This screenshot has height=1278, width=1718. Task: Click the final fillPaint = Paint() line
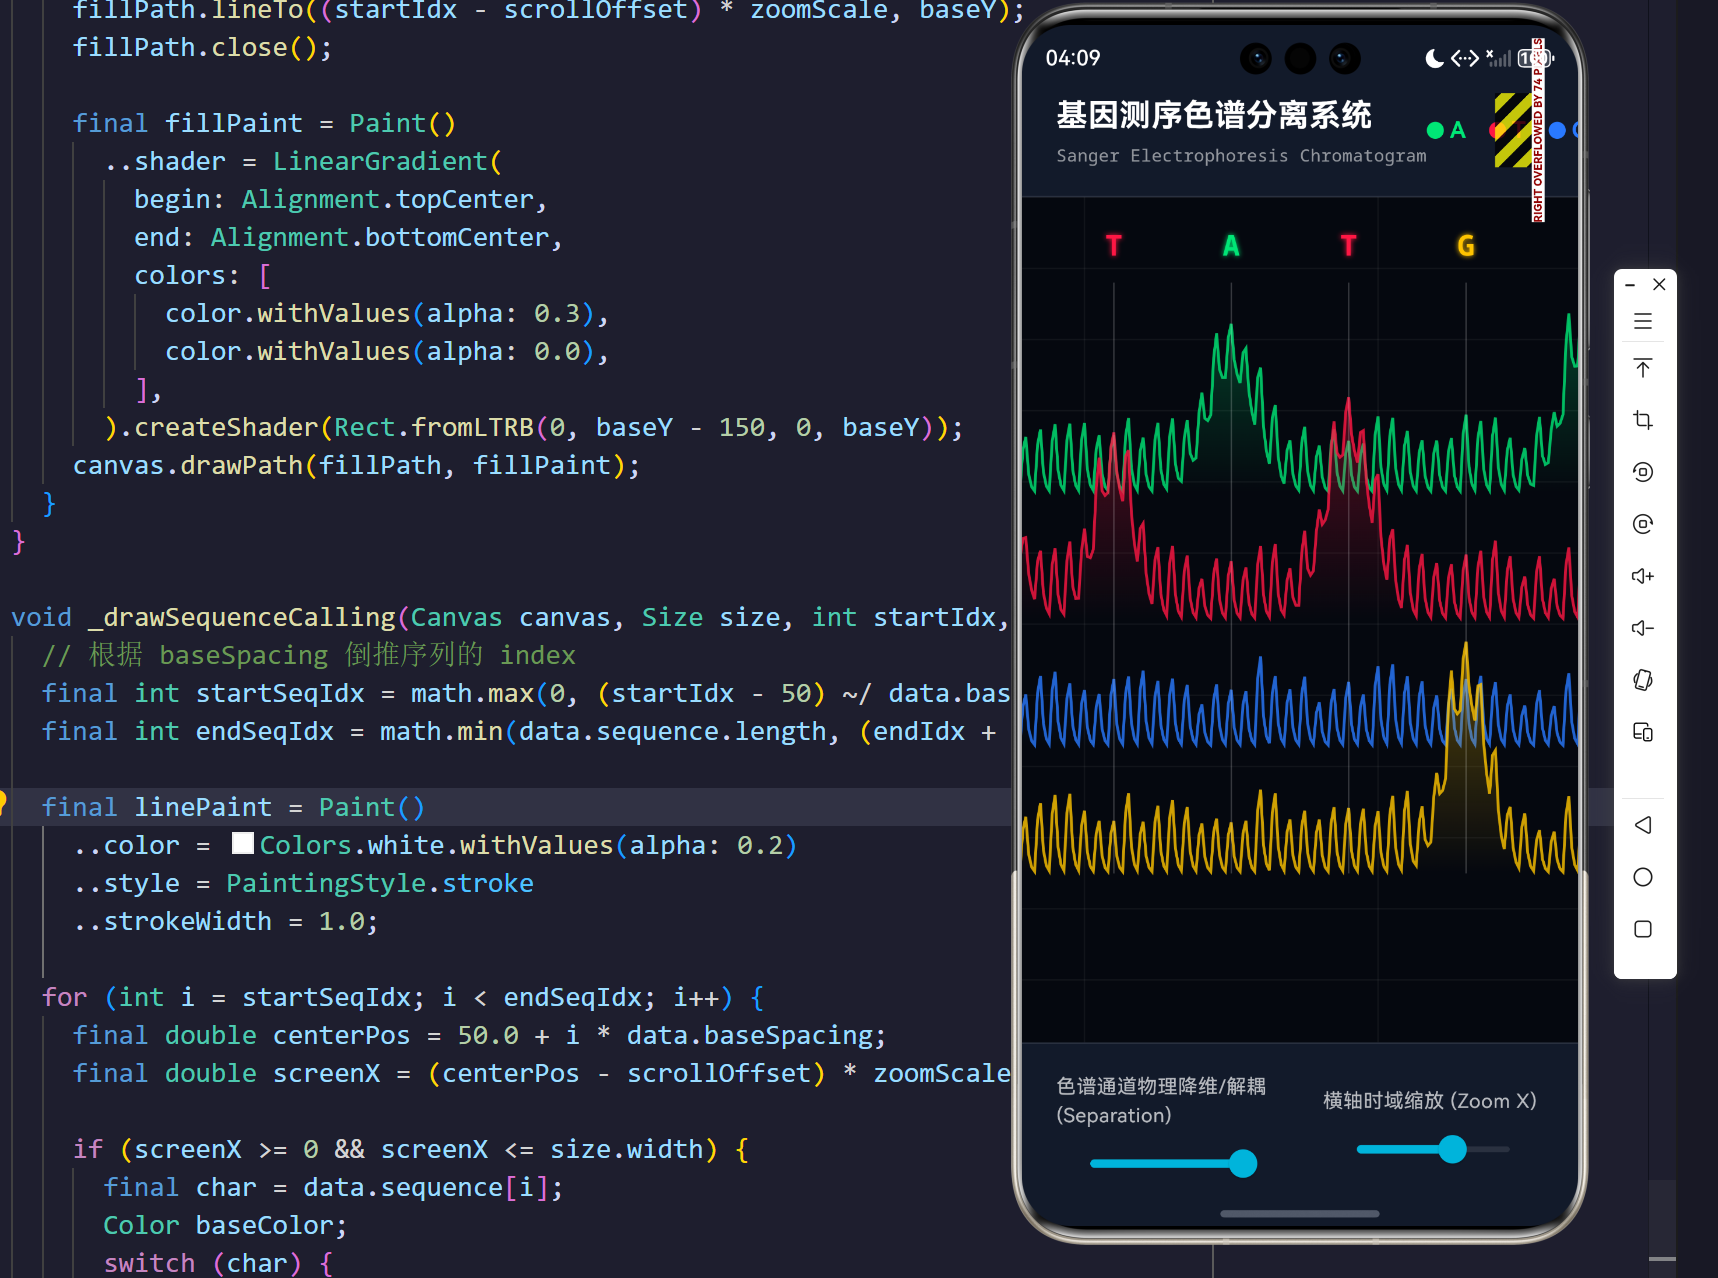pyautogui.click(x=264, y=123)
